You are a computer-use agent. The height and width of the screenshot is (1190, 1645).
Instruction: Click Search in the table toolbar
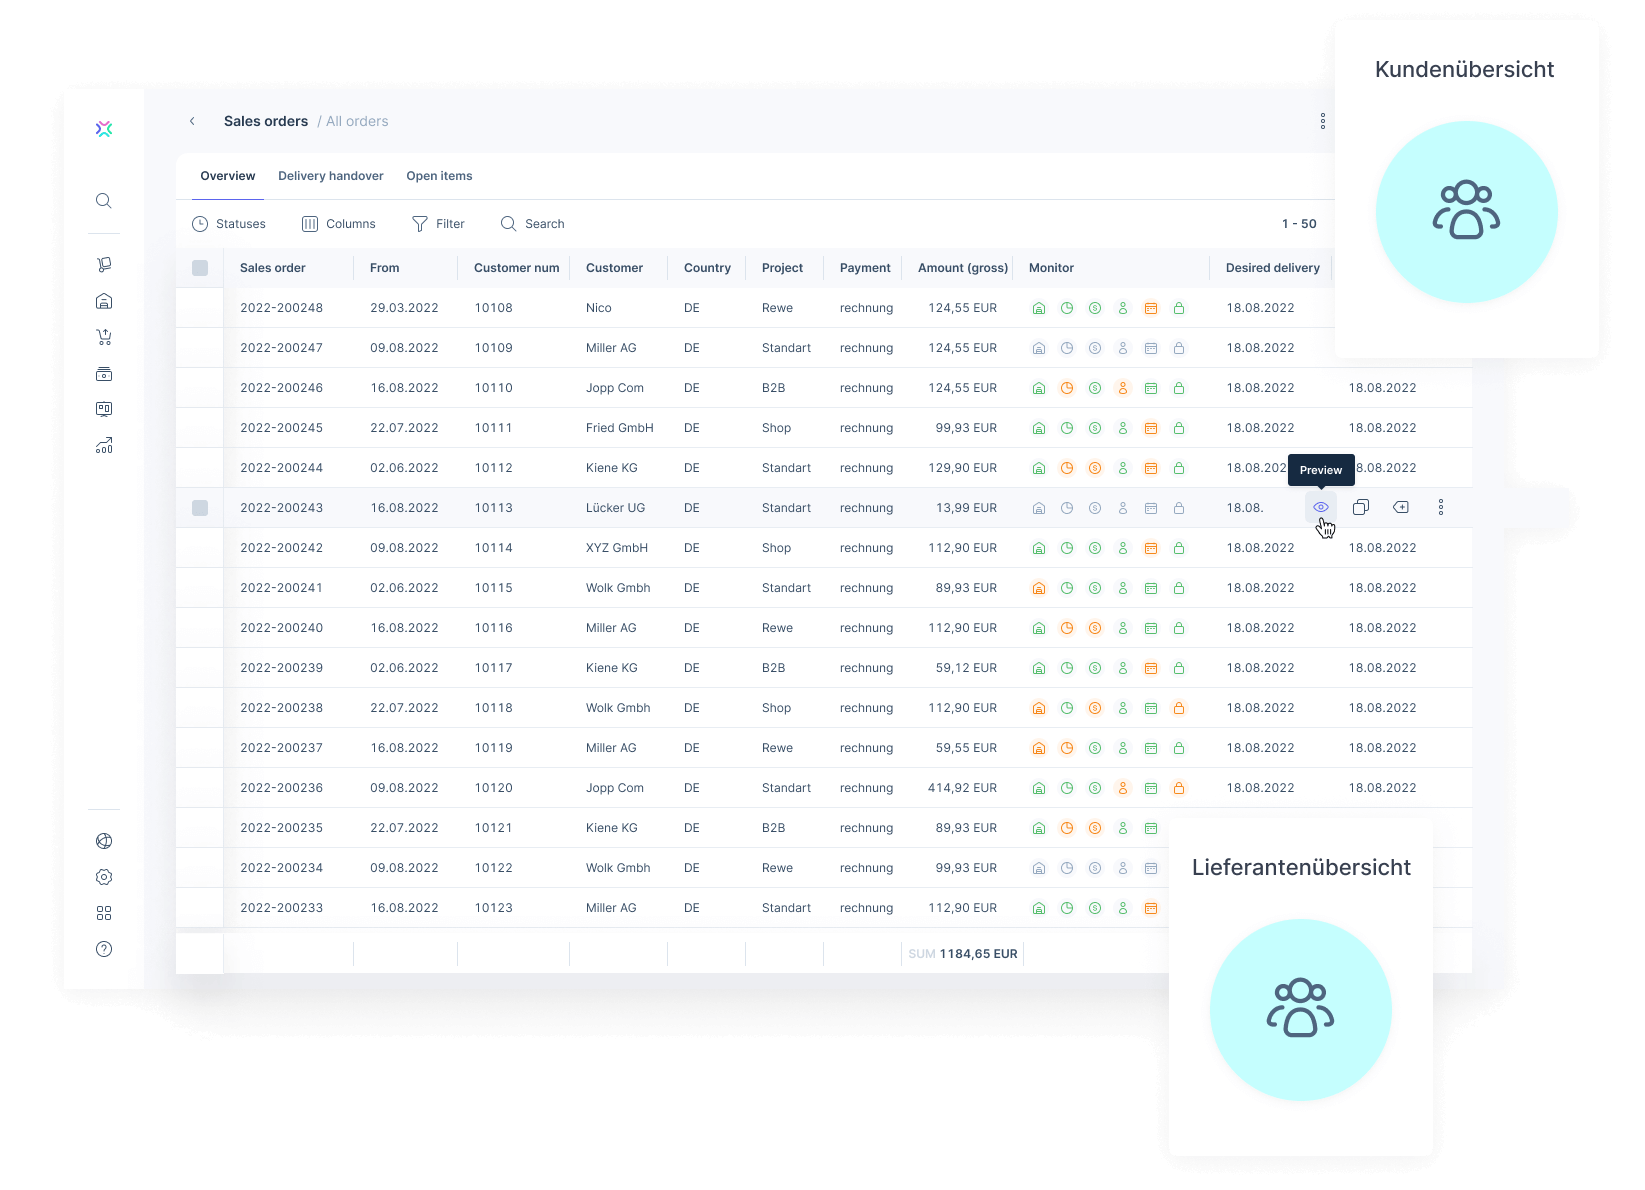[x=533, y=224]
